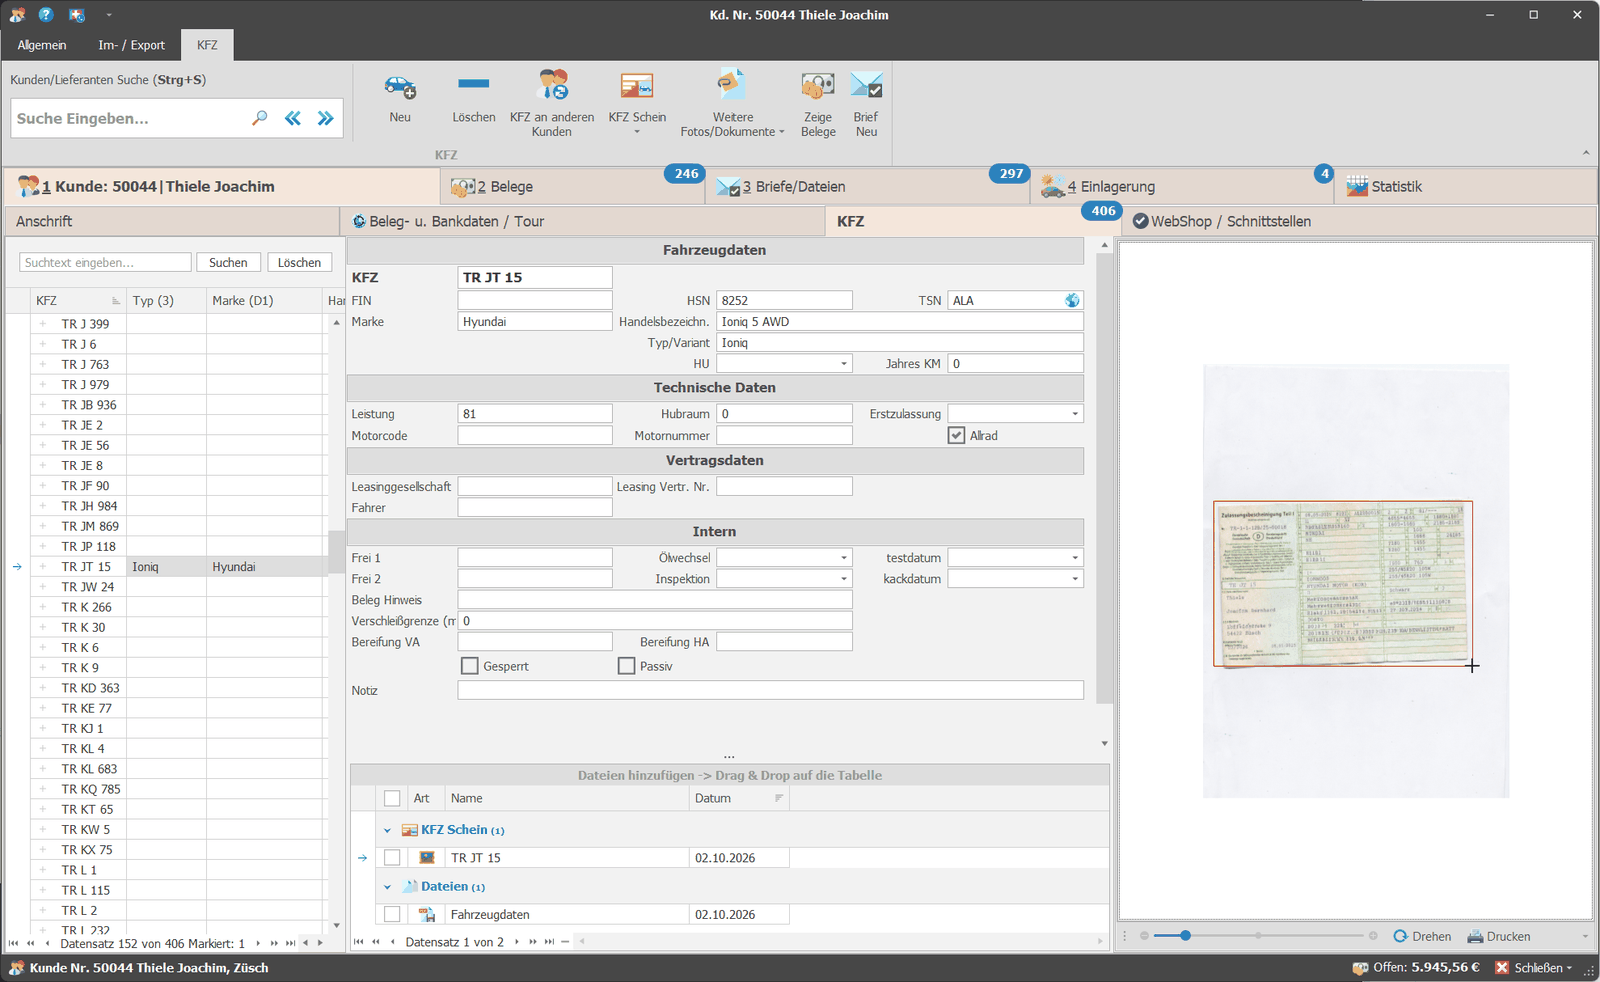Select the document scan thumbnail
This screenshot has height=982, width=1600.
[x=1343, y=583]
